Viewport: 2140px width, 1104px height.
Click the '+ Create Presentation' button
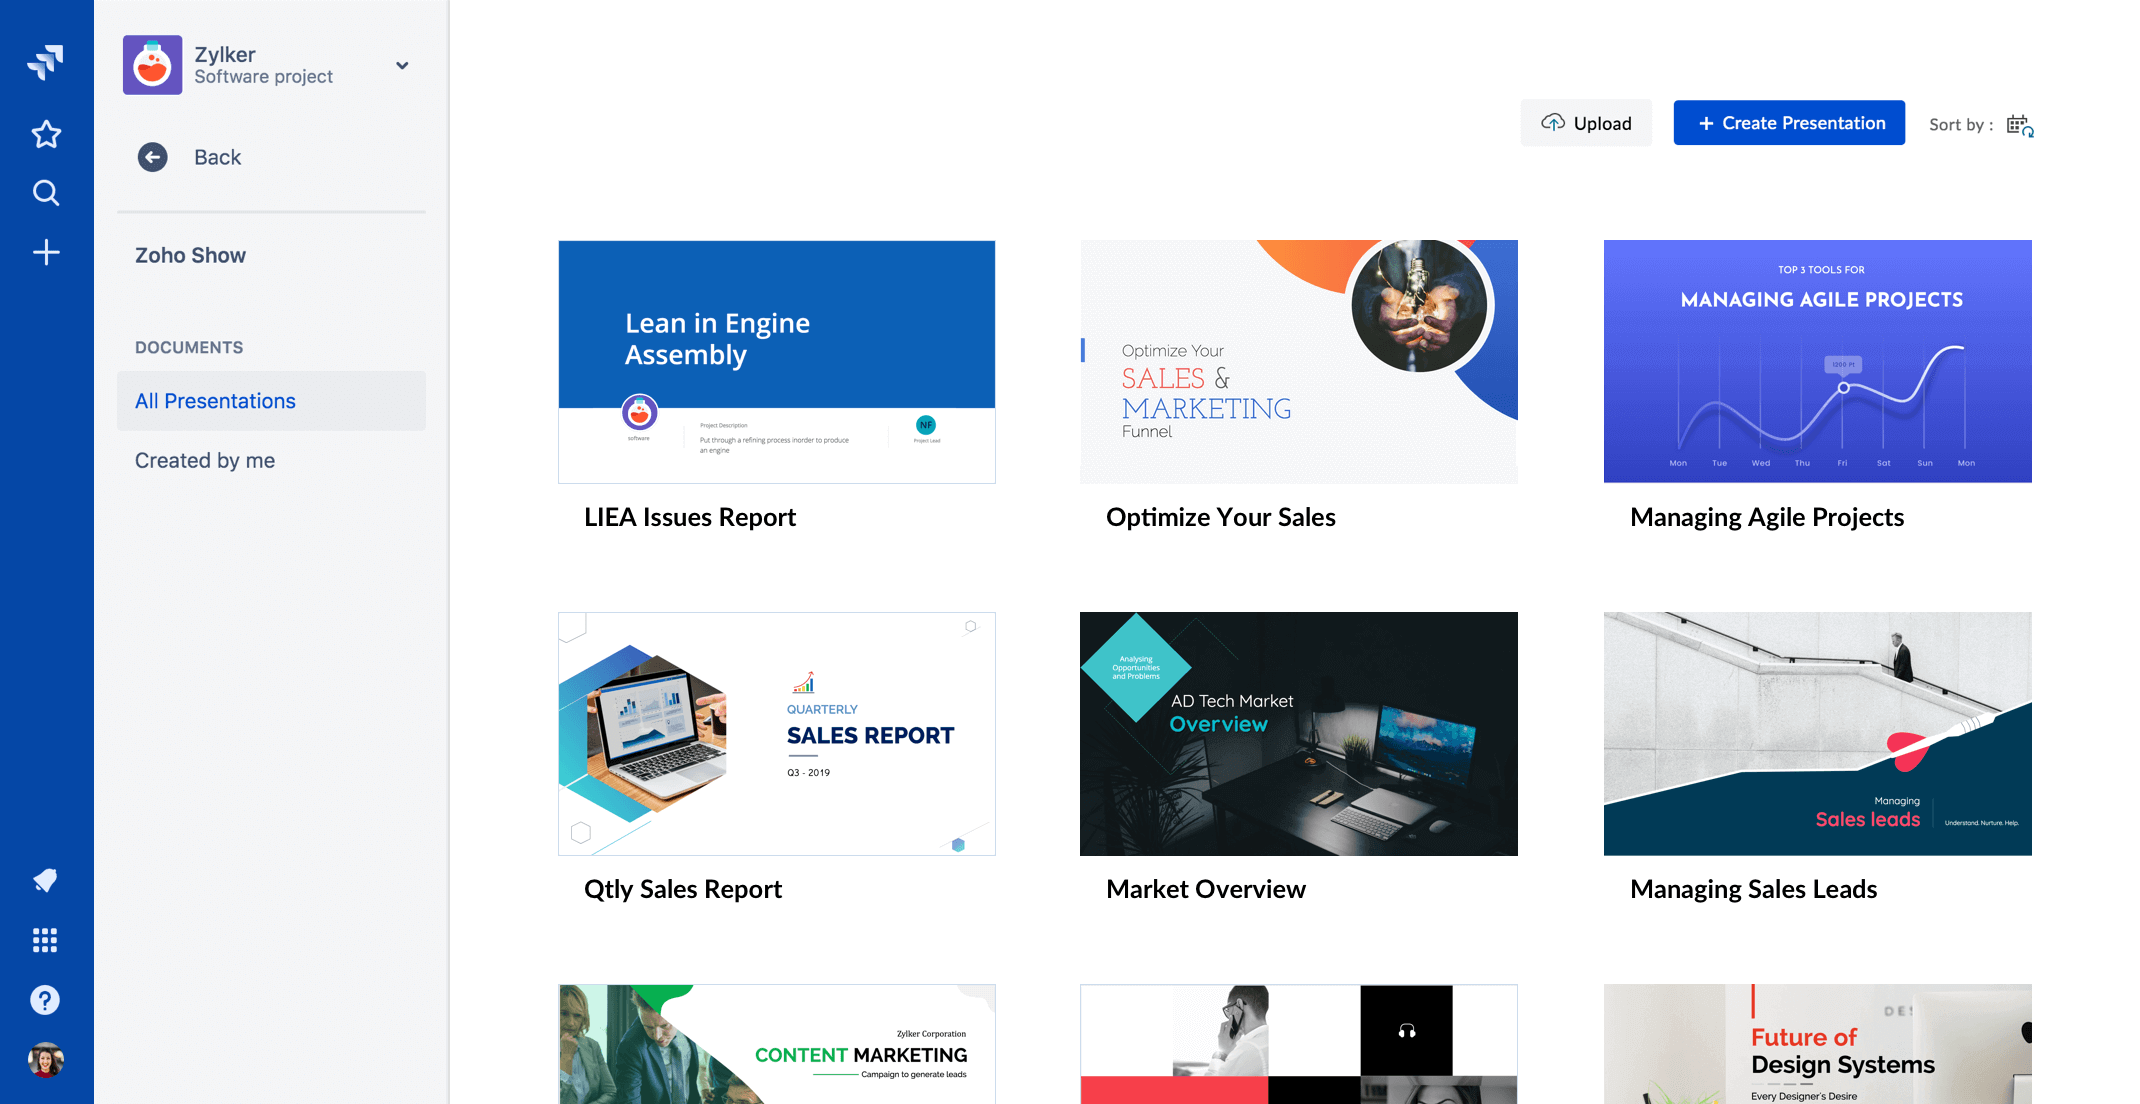[1789, 123]
